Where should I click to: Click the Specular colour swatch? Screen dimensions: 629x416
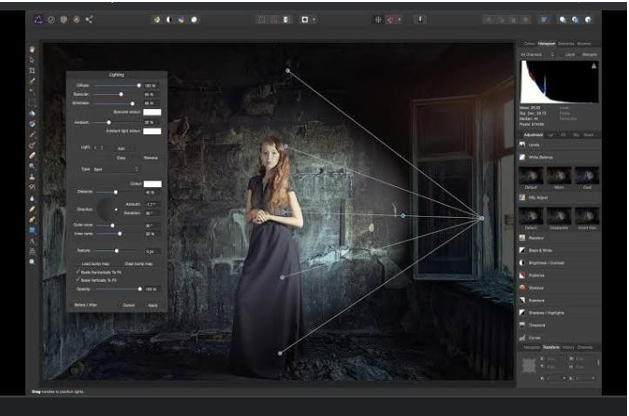pos(152,111)
